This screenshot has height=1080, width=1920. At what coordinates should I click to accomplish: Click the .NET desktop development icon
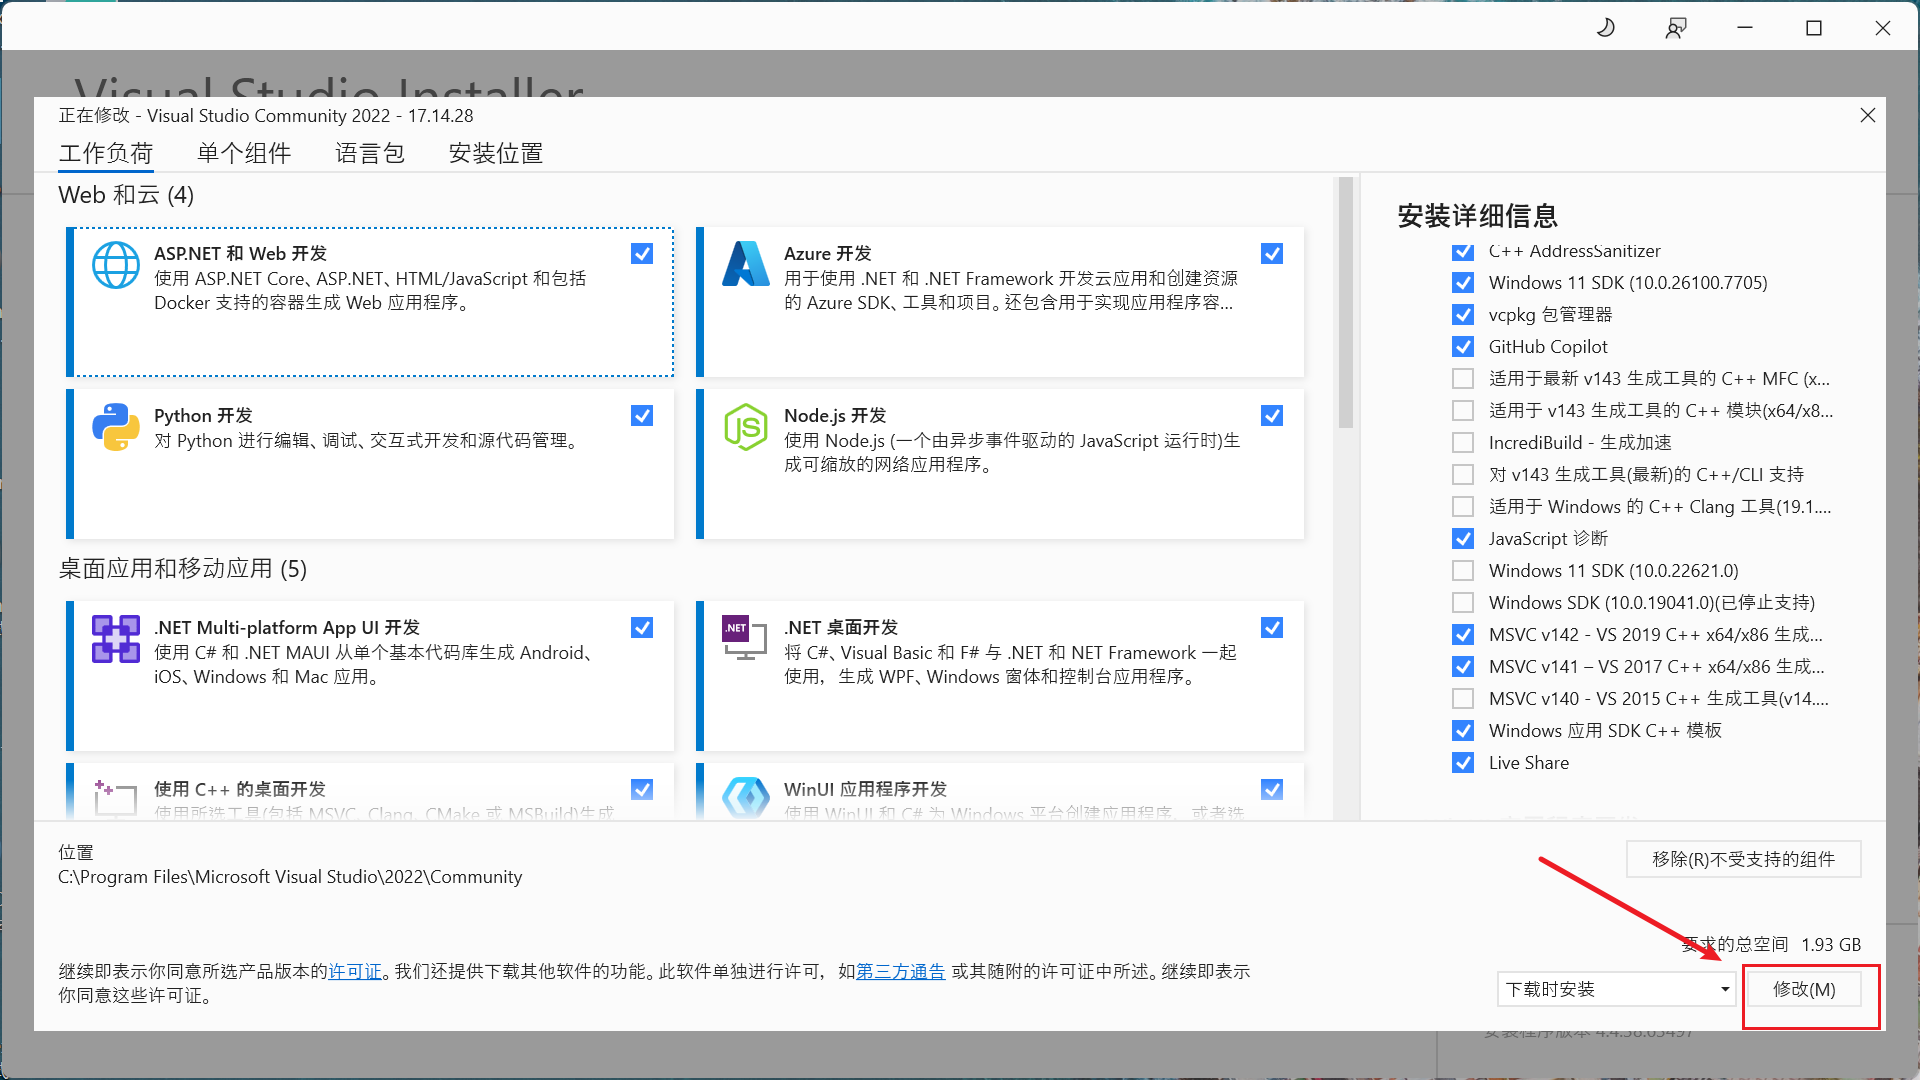coord(745,638)
